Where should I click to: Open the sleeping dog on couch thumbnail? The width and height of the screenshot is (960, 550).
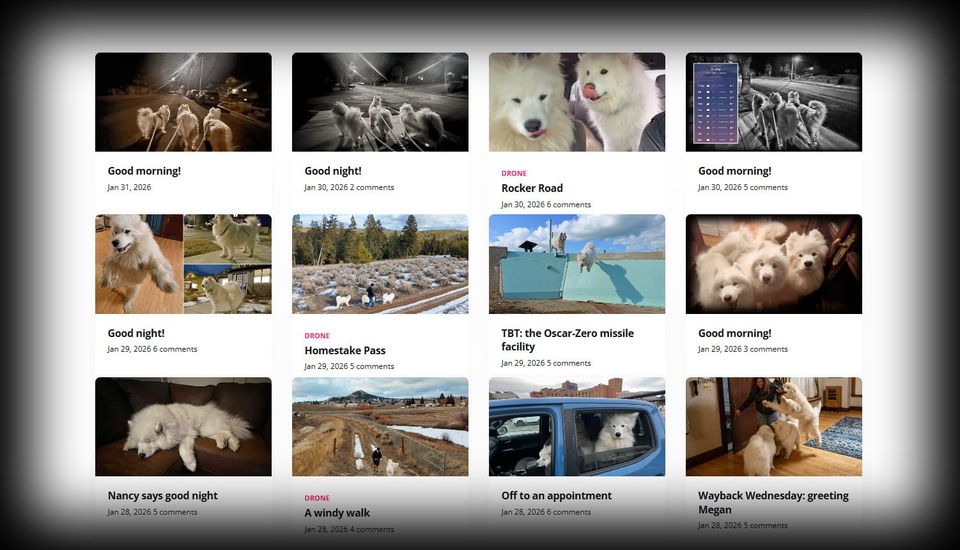tap(183, 426)
